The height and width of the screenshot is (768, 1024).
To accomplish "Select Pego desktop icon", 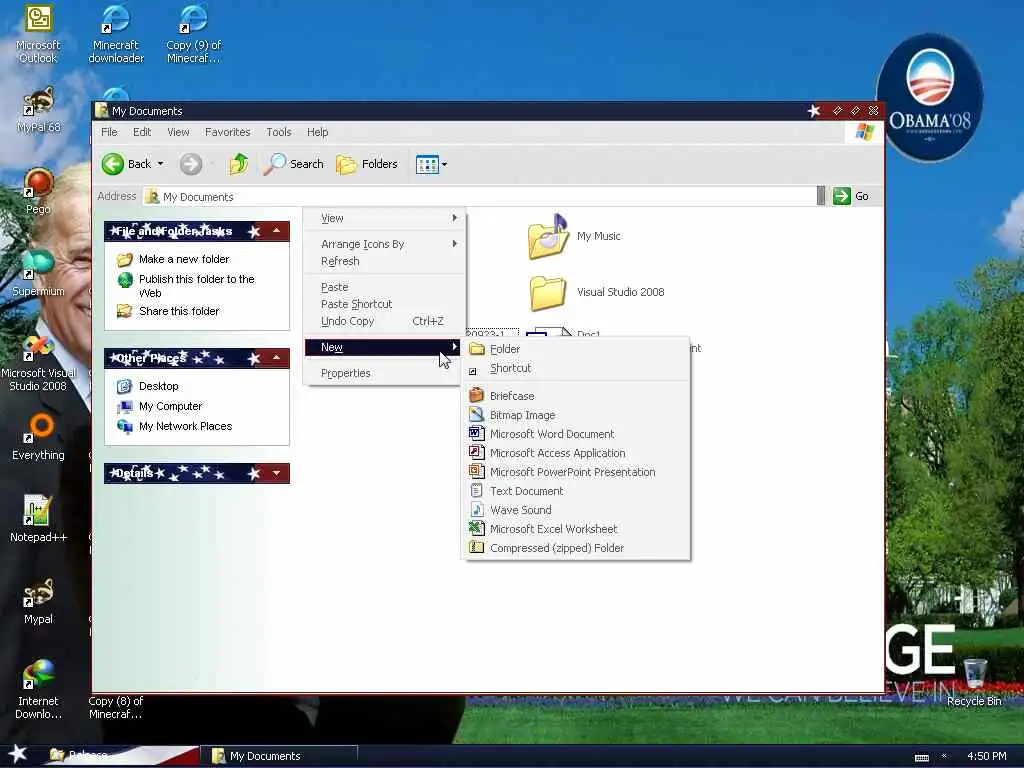I will click(38, 191).
